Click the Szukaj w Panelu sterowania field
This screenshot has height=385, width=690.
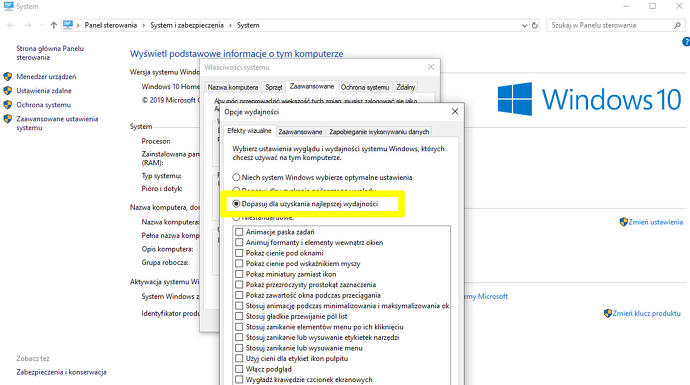click(609, 26)
